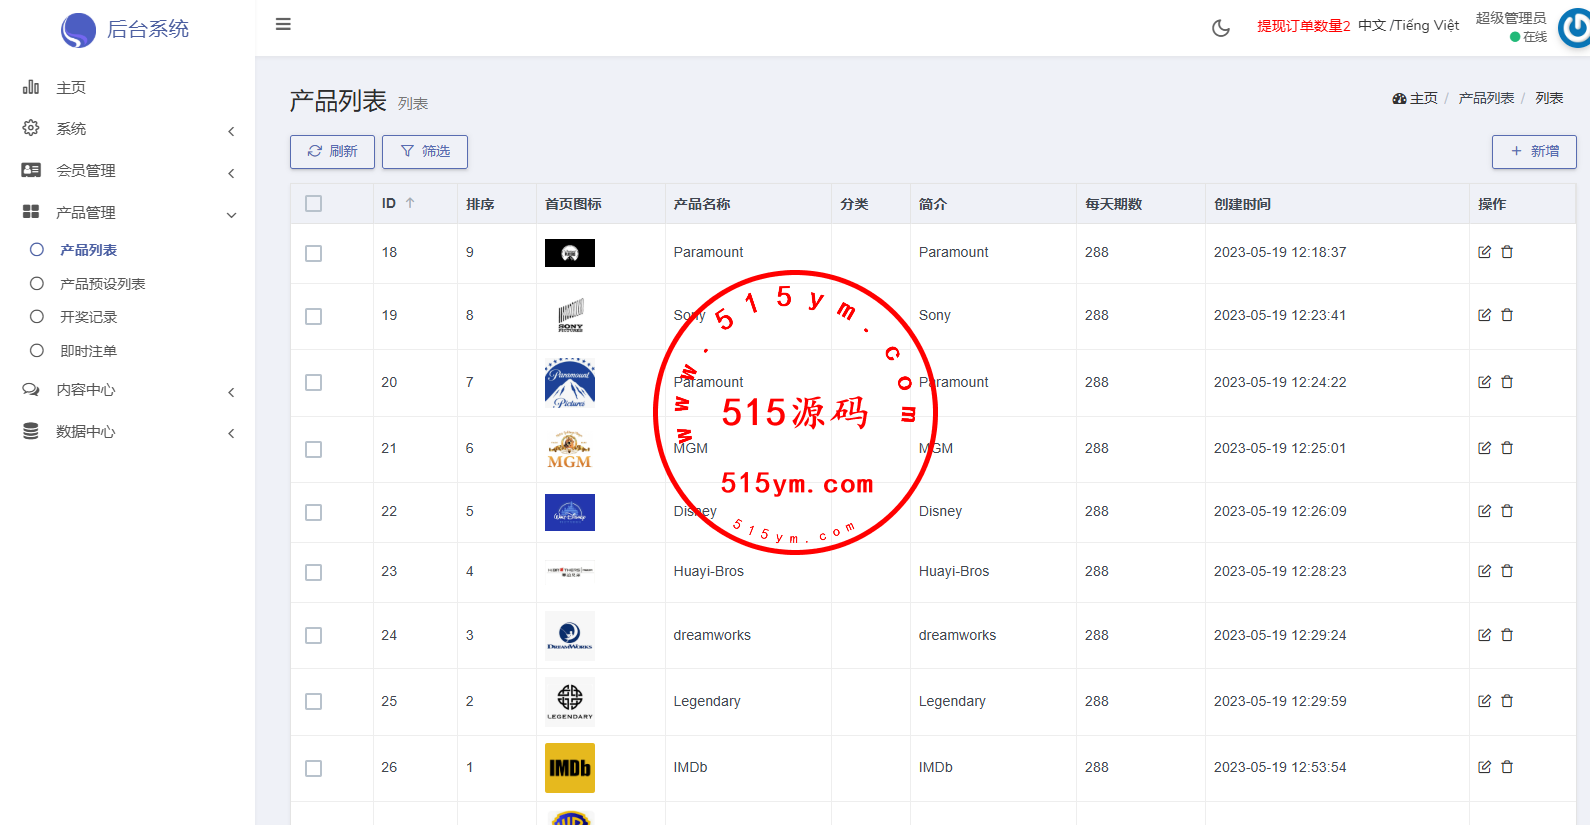The image size is (1590, 825).
Task: Open the Legendary logo thumbnail
Action: pos(570,702)
